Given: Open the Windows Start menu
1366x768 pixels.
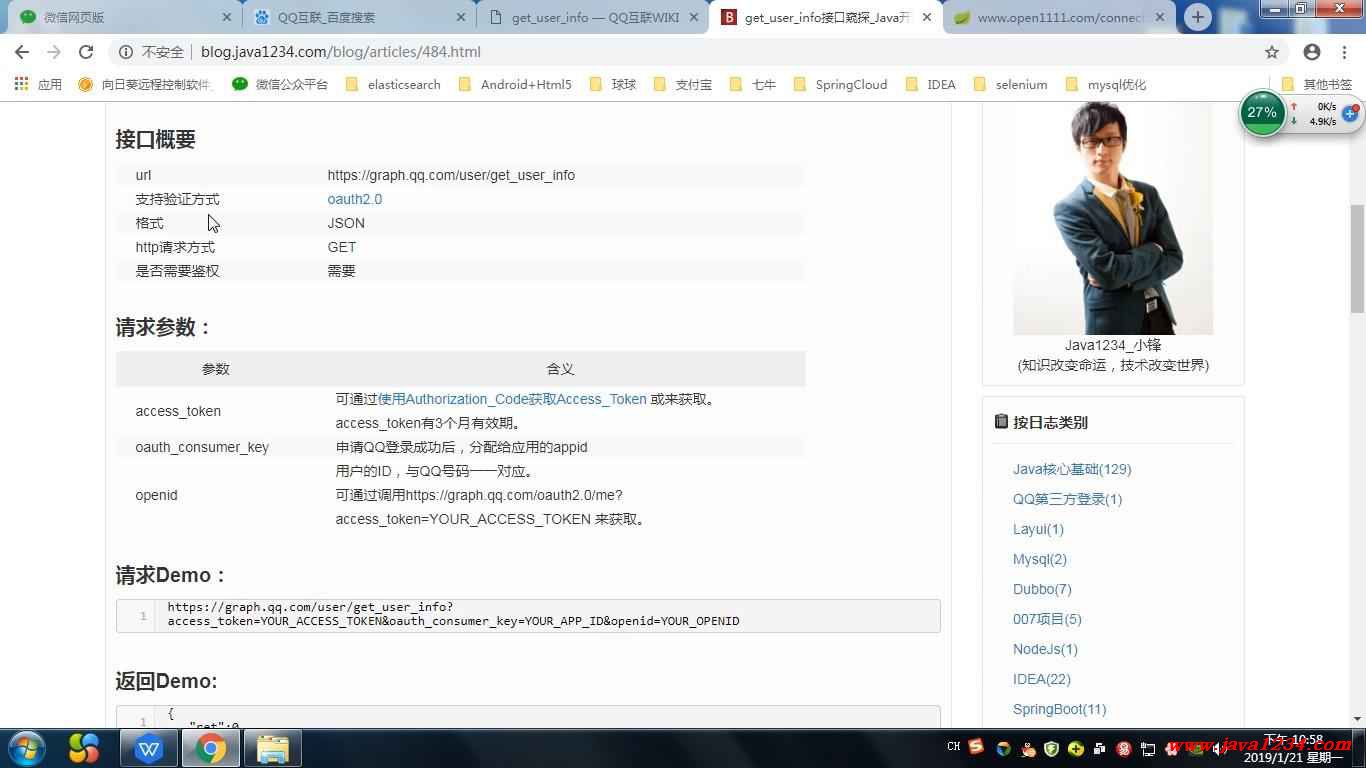Looking at the screenshot, I should pyautogui.click(x=25, y=748).
